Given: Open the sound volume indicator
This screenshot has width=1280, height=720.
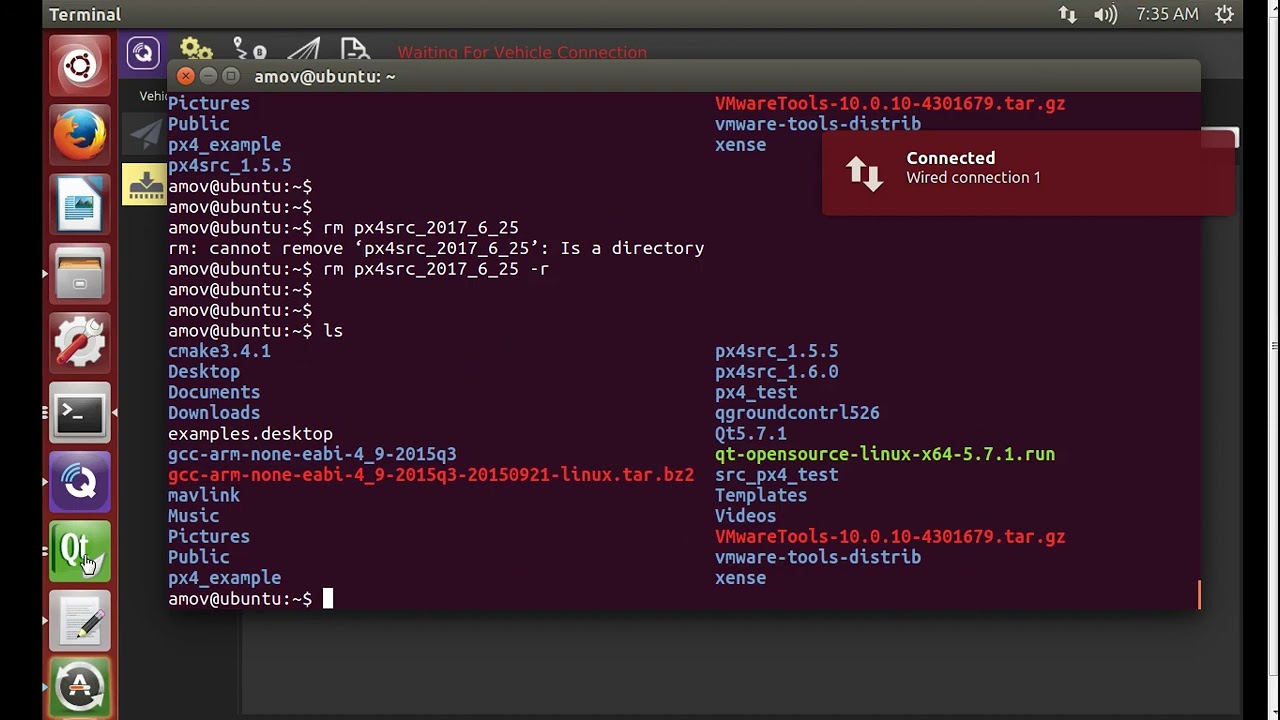Looking at the screenshot, I should point(1105,14).
